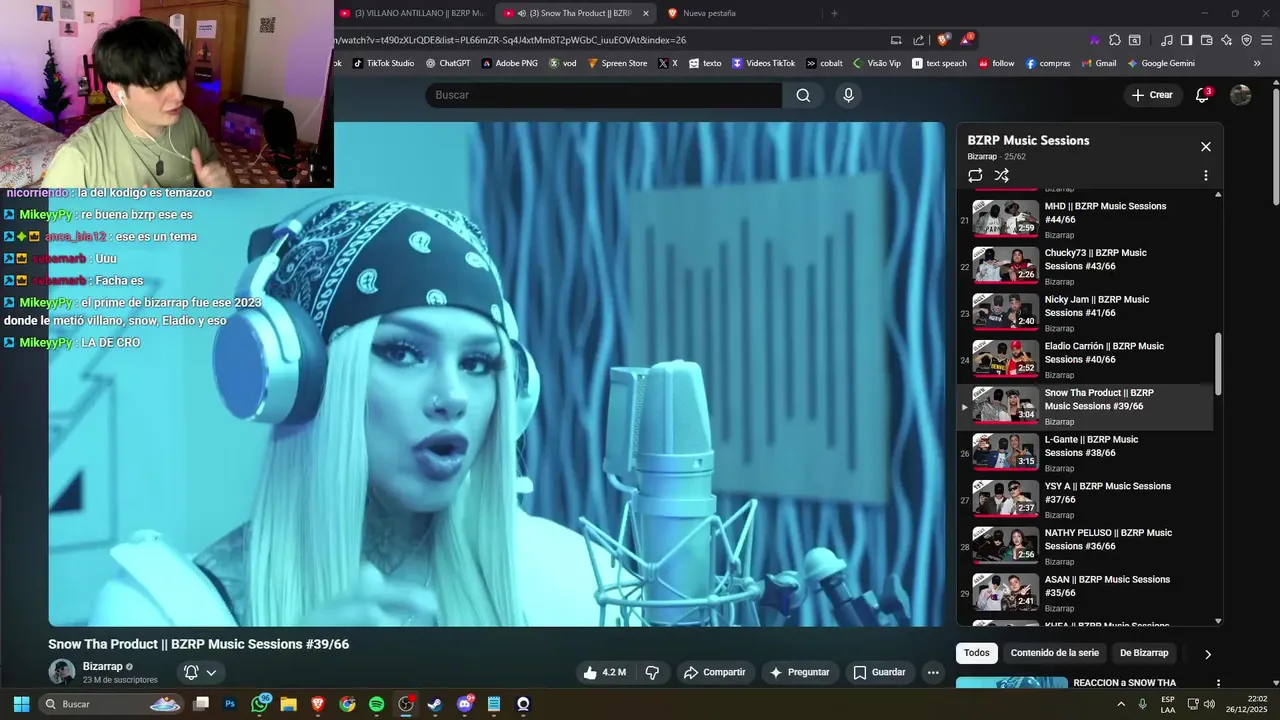Image resolution: width=1280 pixels, height=720 pixels.
Task: Open Steam from taskbar
Action: 435,704
